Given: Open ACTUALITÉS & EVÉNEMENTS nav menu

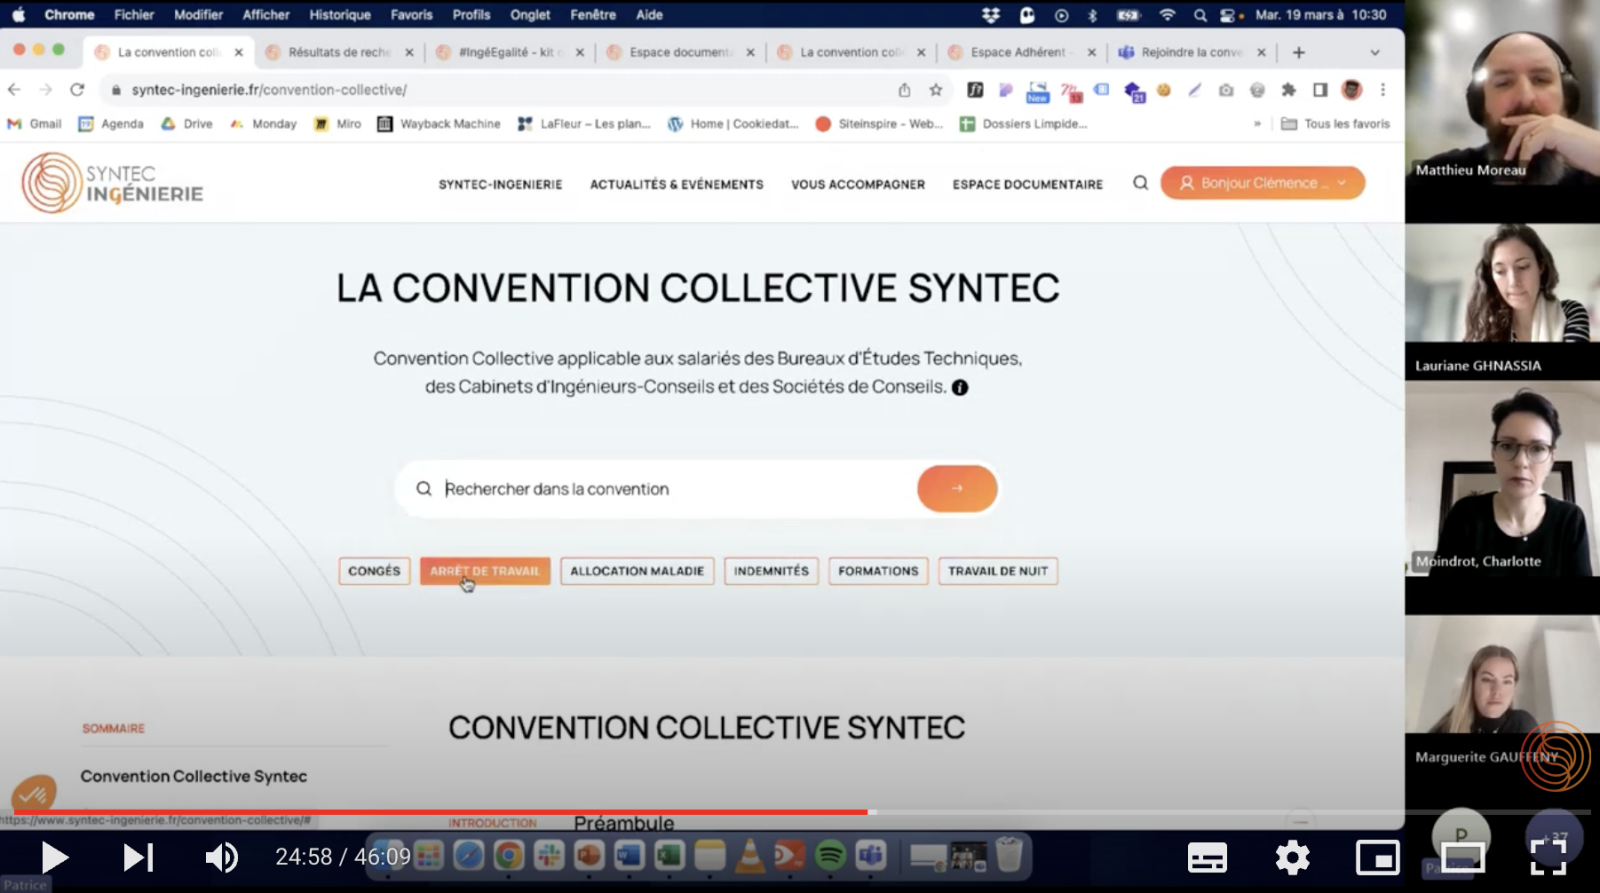Looking at the screenshot, I should [x=677, y=184].
